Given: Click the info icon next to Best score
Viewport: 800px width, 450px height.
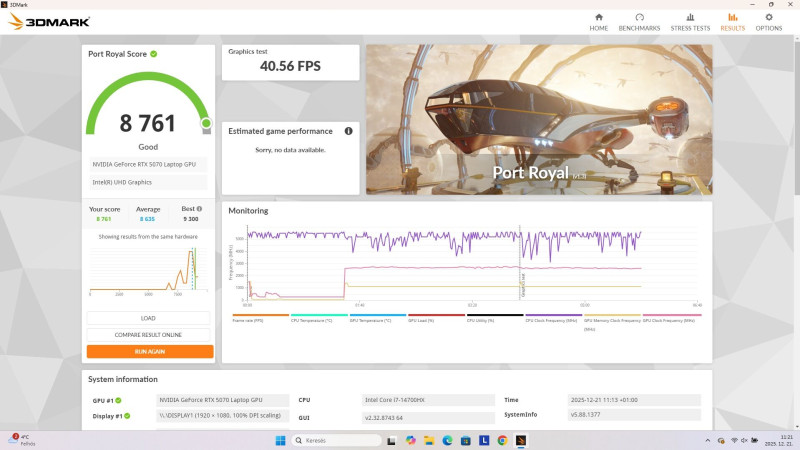Looking at the screenshot, I should (x=199, y=209).
